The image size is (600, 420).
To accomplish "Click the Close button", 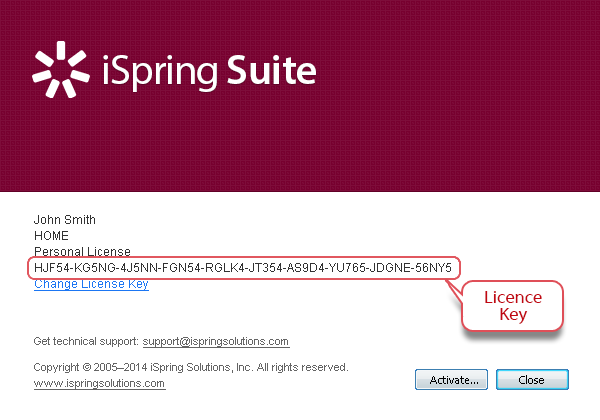I will pyautogui.click(x=532, y=379).
